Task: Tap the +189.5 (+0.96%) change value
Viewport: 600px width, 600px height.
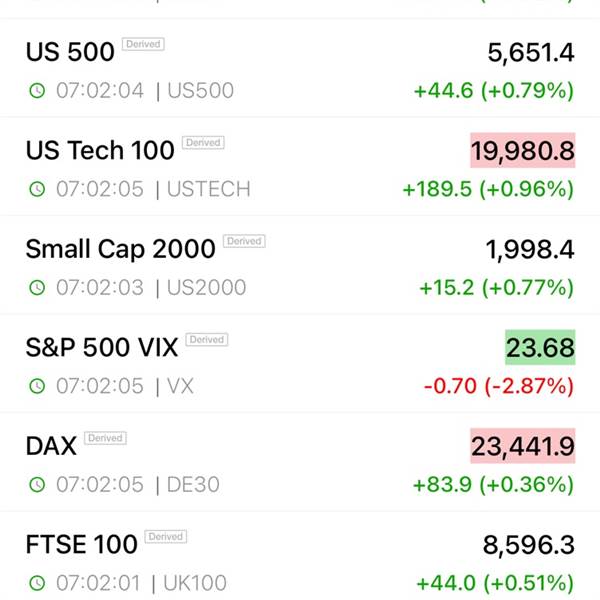Action: tap(489, 189)
